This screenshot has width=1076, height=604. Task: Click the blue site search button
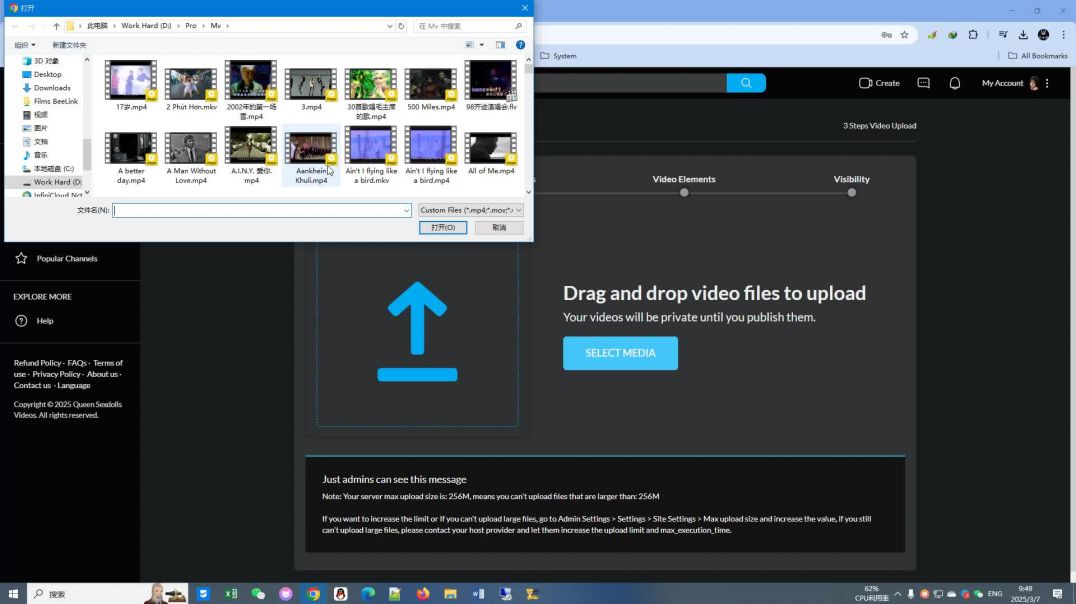(x=746, y=83)
